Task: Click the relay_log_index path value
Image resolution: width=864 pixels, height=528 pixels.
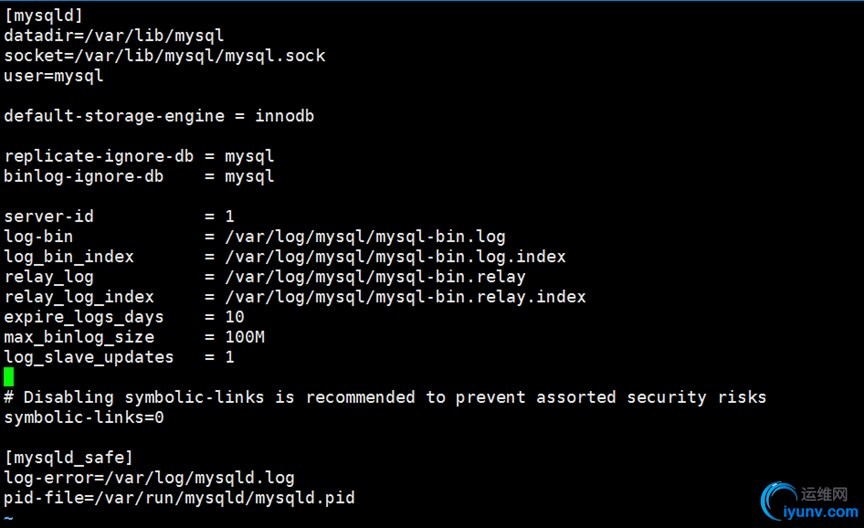Action: coord(405,297)
